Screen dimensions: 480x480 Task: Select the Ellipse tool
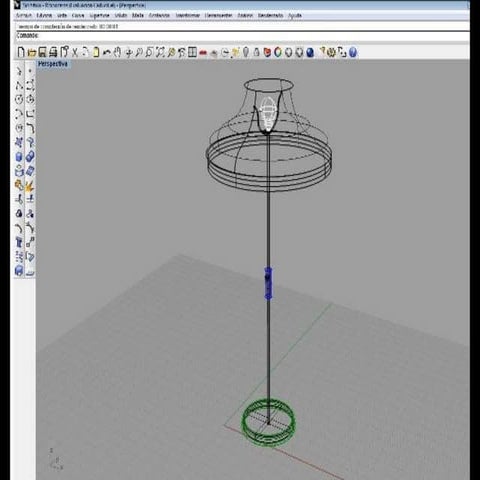pos(30,99)
